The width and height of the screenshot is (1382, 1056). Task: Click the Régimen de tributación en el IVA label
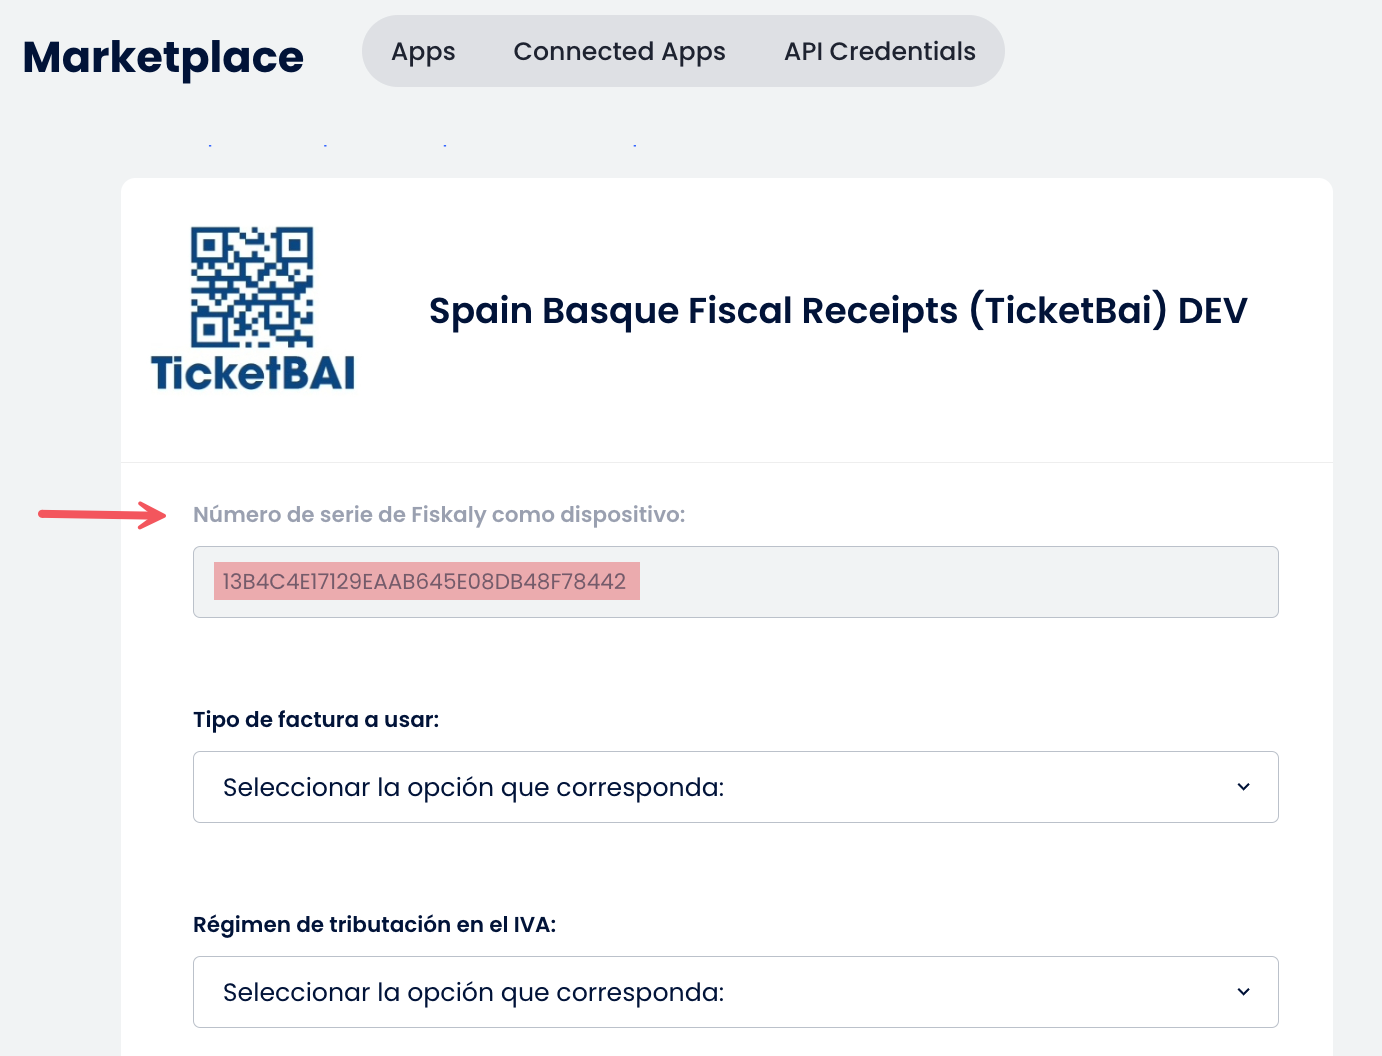374,925
